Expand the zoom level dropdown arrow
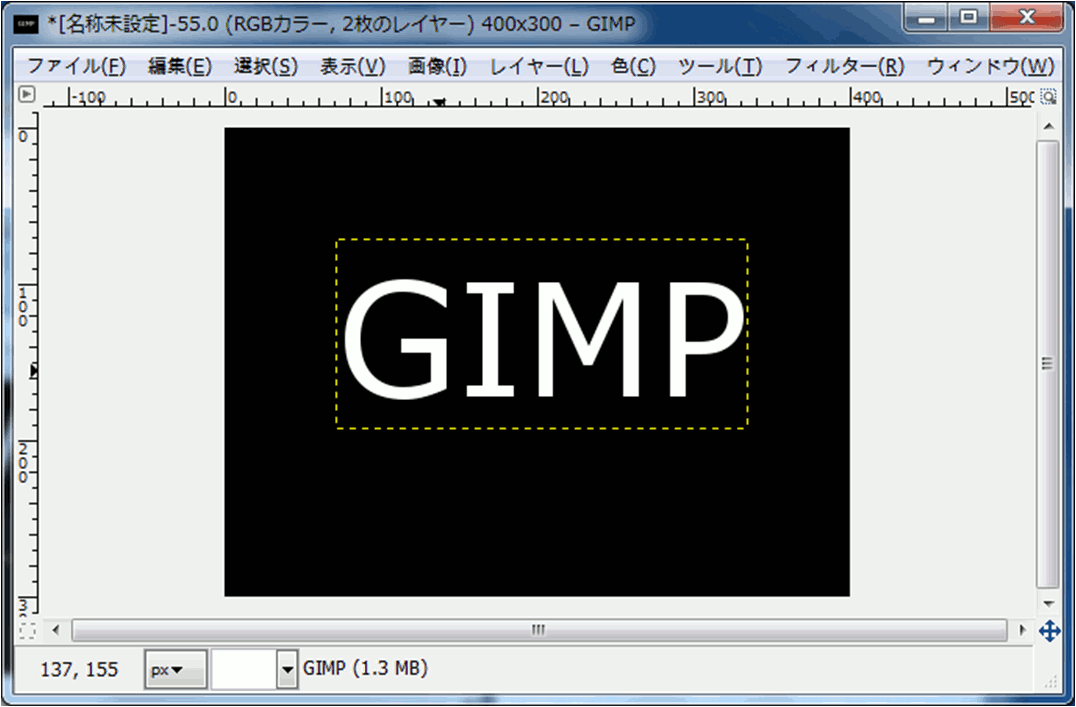Screen dimensions: 1076x707 288,670
